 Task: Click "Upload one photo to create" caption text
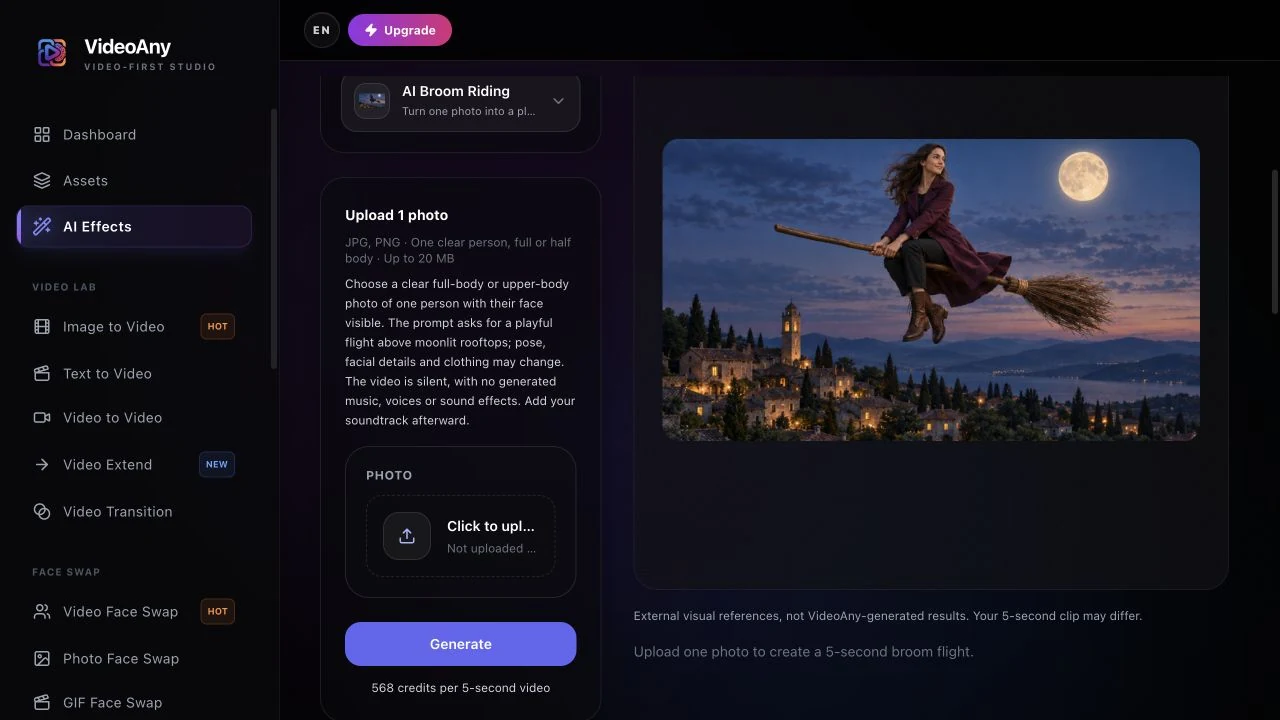click(803, 652)
